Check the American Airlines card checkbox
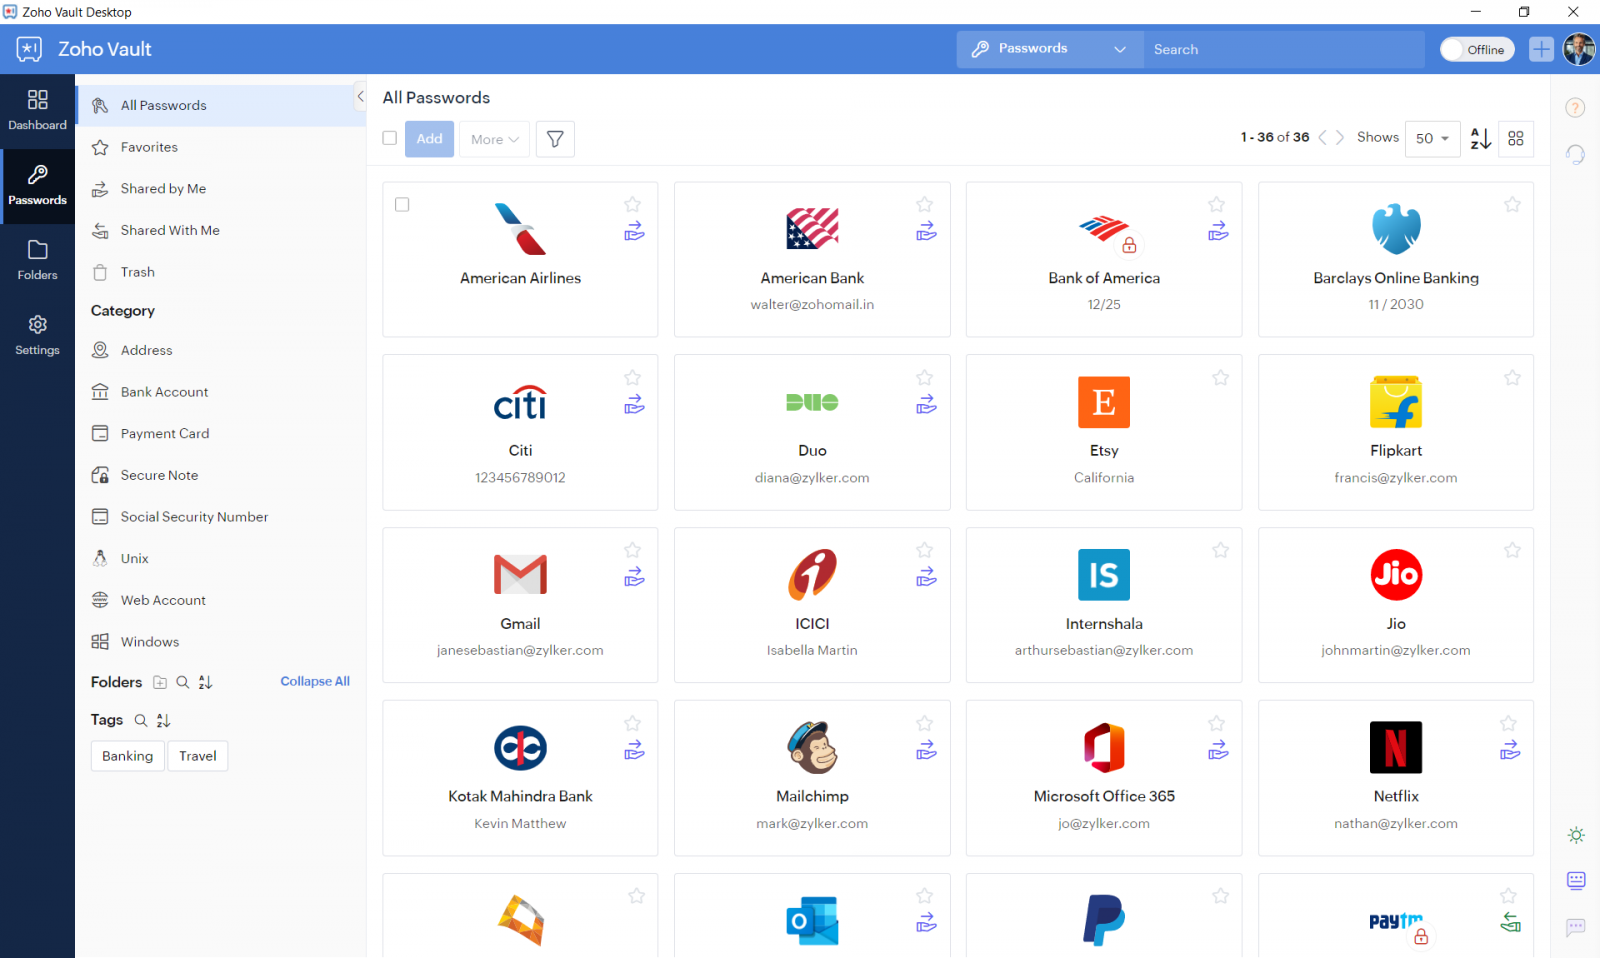Viewport: 1600px width, 958px height. click(x=401, y=204)
